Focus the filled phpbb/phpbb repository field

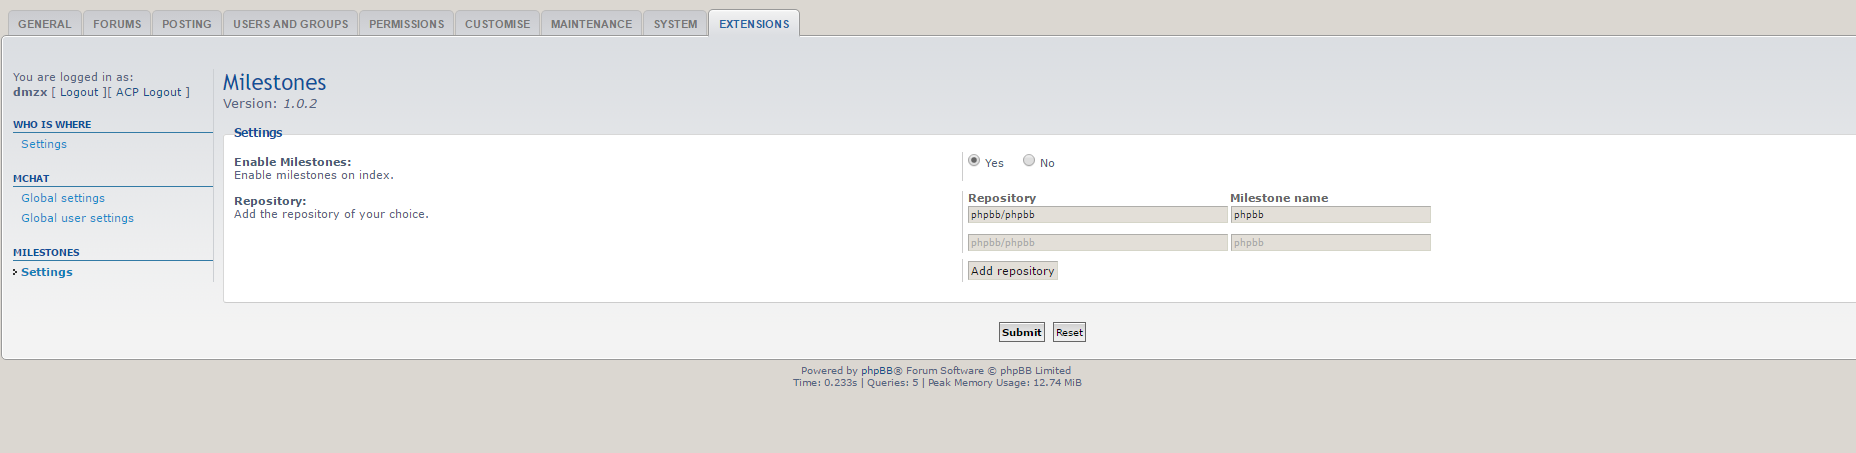[1097, 215]
